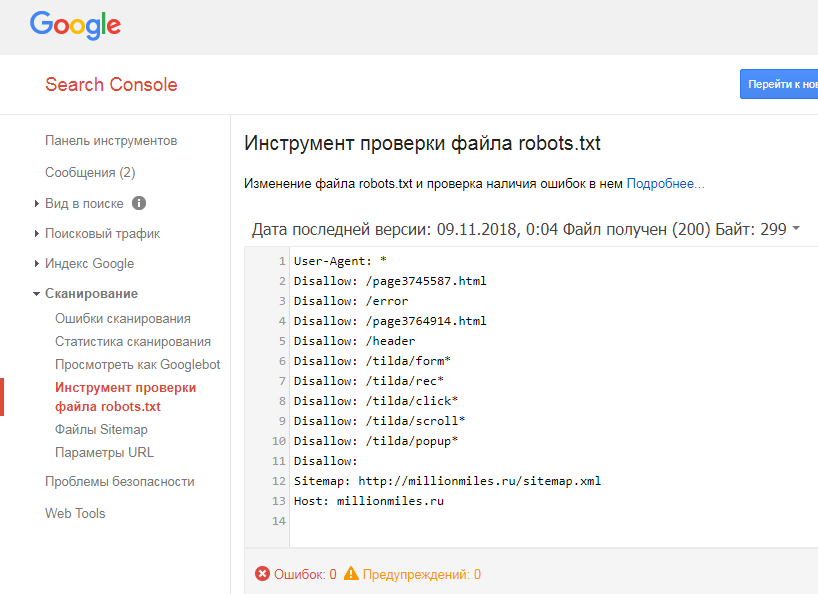Click the Google logo
Image resolution: width=818 pixels, height=594 pixels.
coord(76,25)
